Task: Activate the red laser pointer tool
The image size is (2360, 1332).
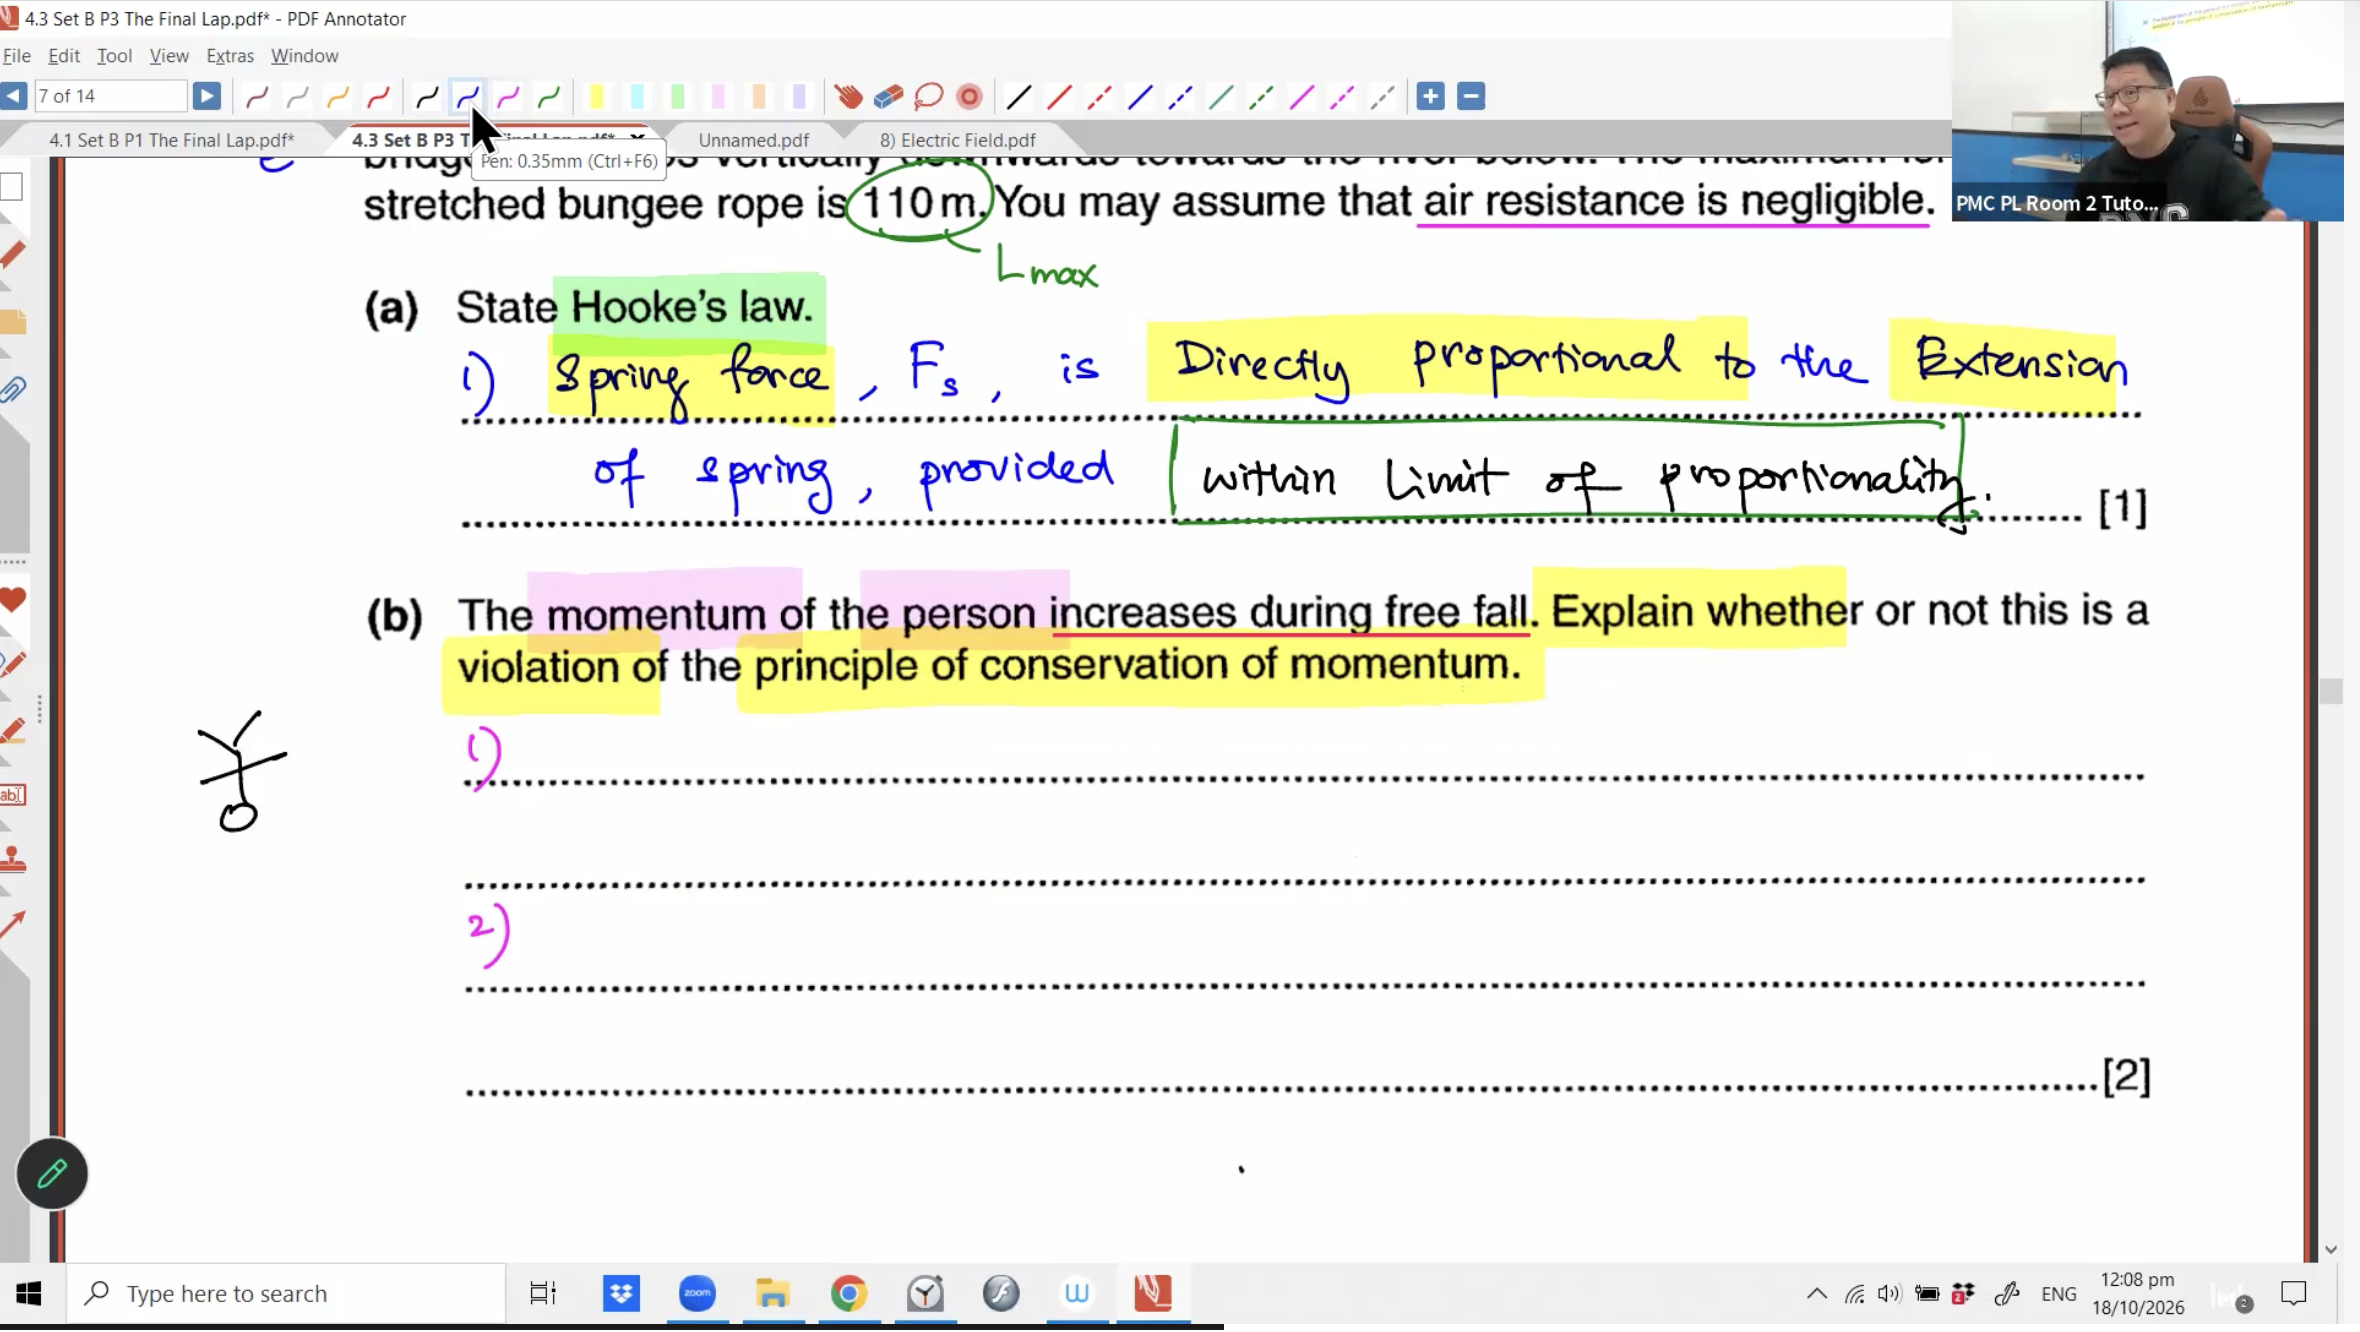Action: [x=969, y=97]
